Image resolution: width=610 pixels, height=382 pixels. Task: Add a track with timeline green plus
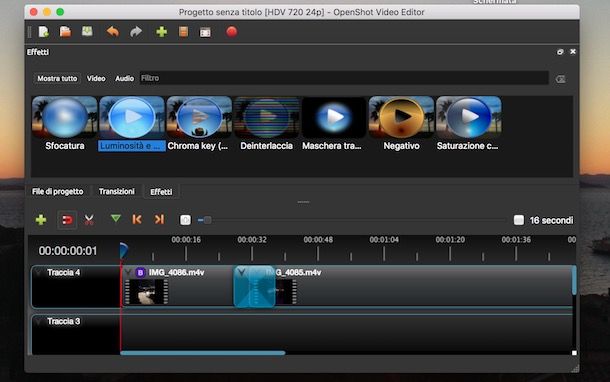point(41,220)
